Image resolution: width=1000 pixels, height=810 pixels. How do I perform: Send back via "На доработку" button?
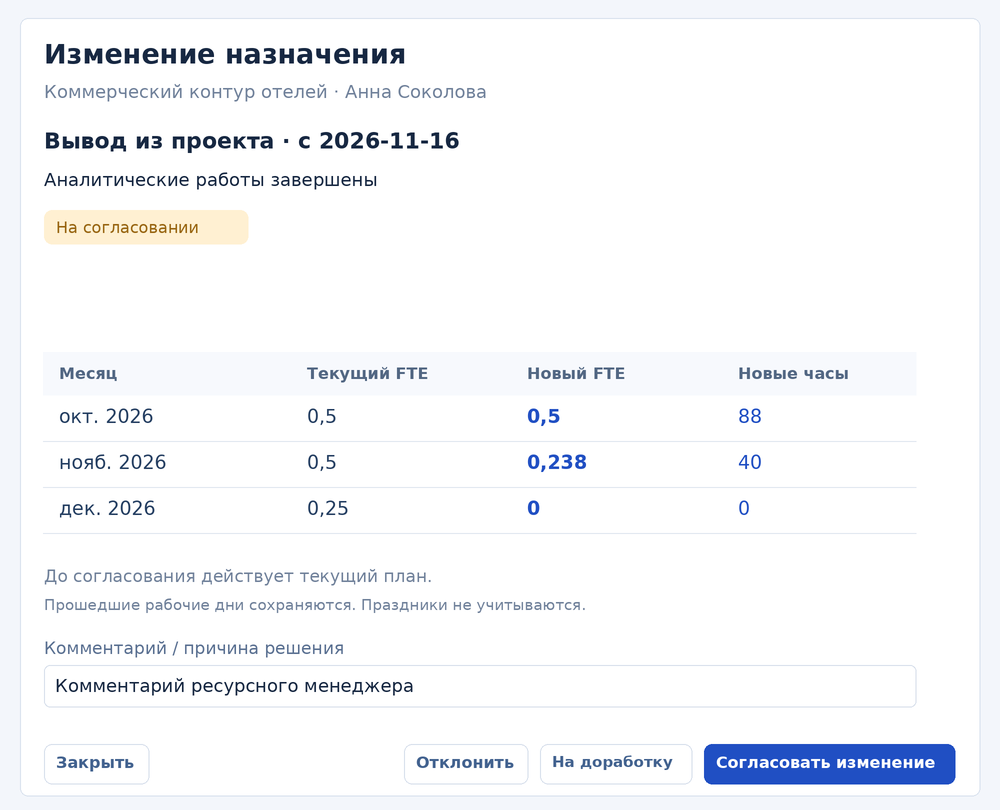(x=615, y=763)
